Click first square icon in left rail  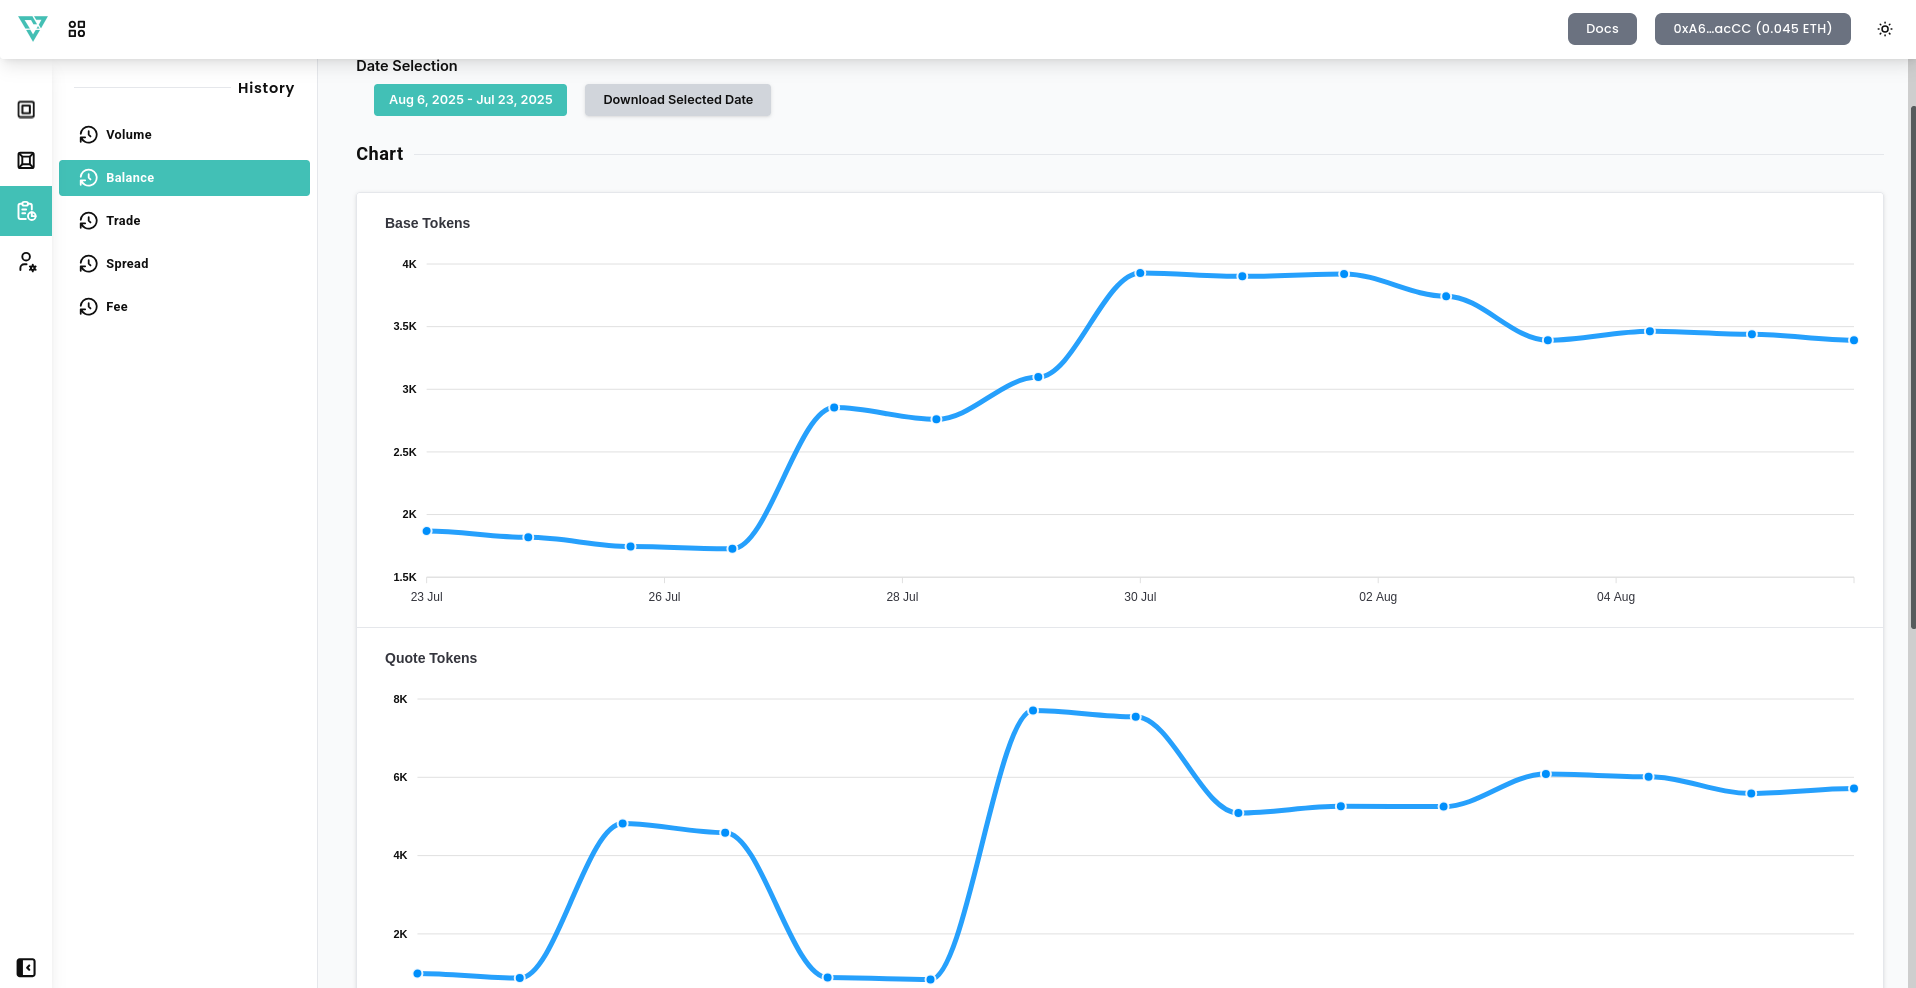[26, 110]
